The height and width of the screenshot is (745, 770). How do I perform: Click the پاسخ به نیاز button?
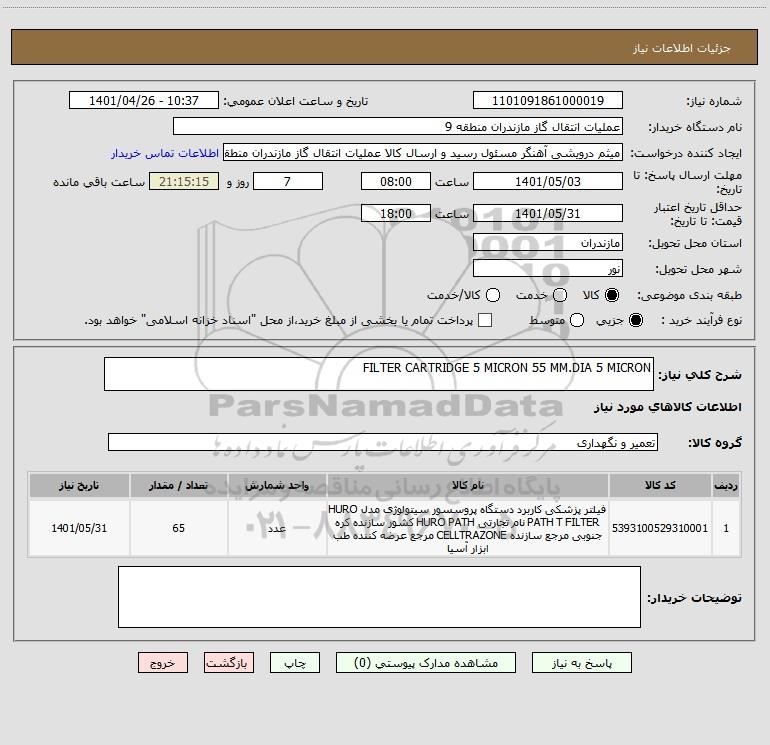581,663
